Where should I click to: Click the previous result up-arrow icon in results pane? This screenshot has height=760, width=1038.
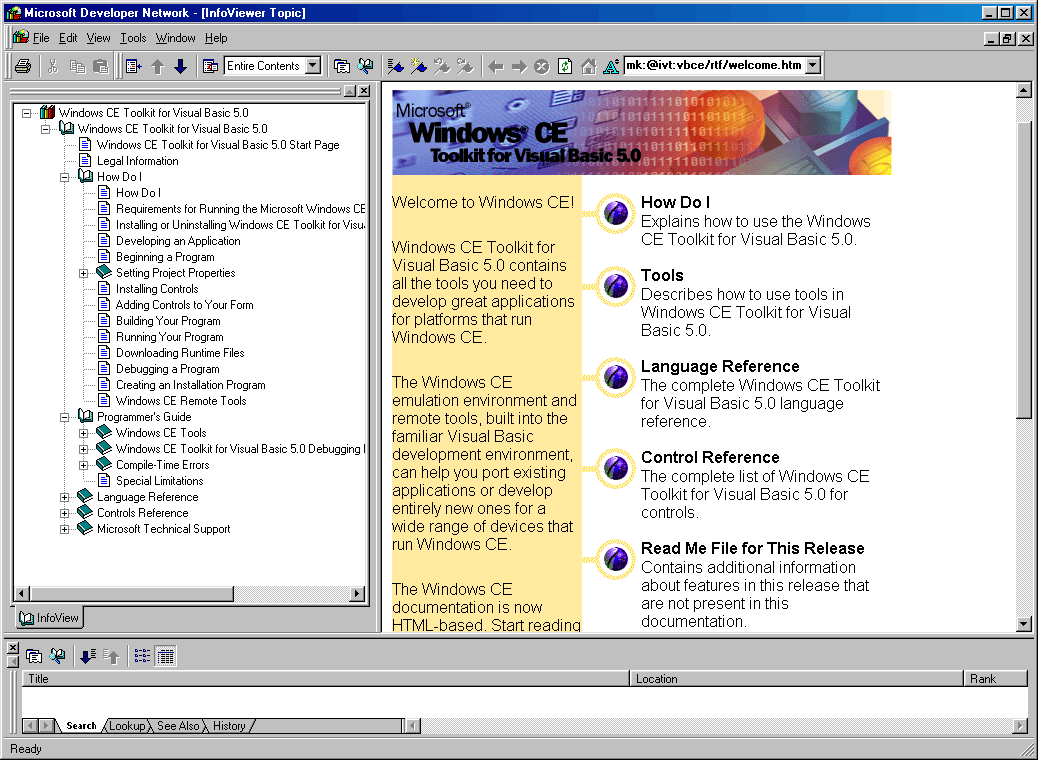111,656
